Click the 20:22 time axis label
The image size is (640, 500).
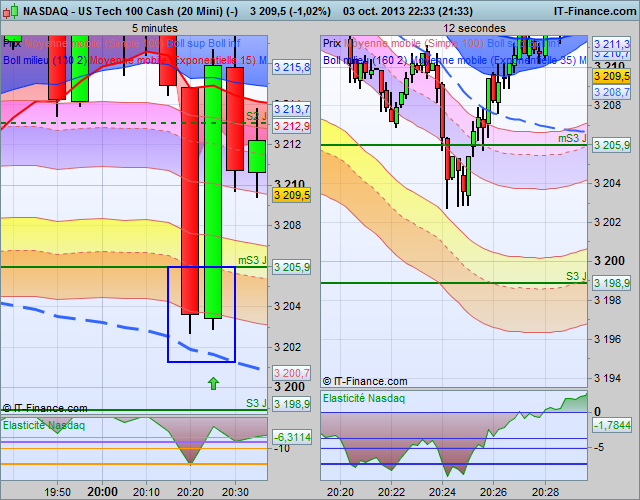[x=391, y=492]
